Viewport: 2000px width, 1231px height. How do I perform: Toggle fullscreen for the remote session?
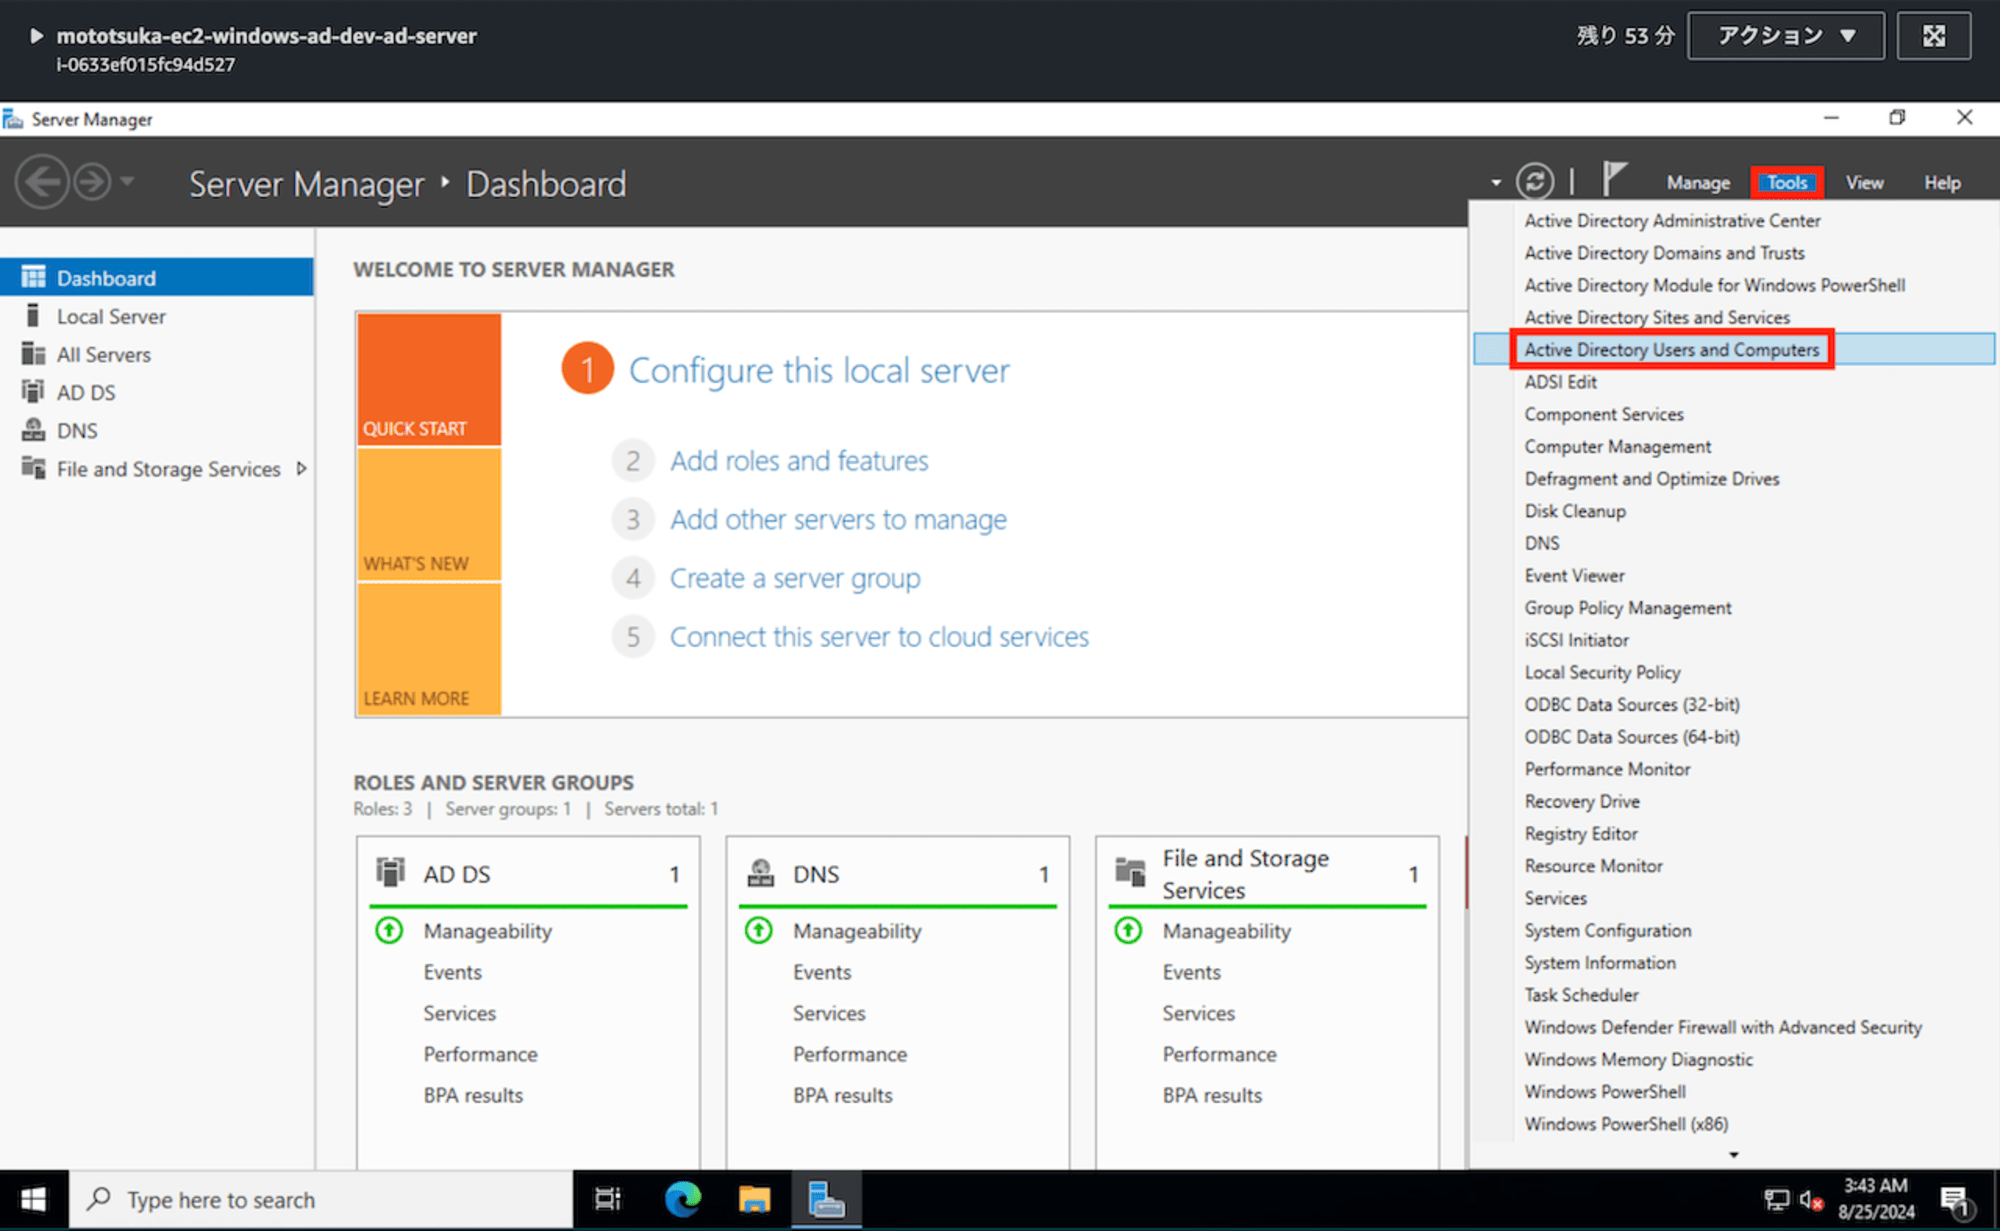pos(1934,36)
